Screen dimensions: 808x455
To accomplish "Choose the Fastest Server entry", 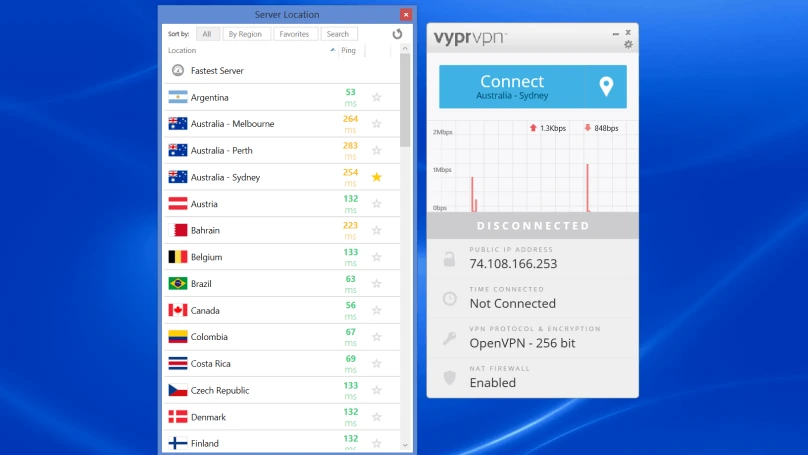I will (281, 71).
